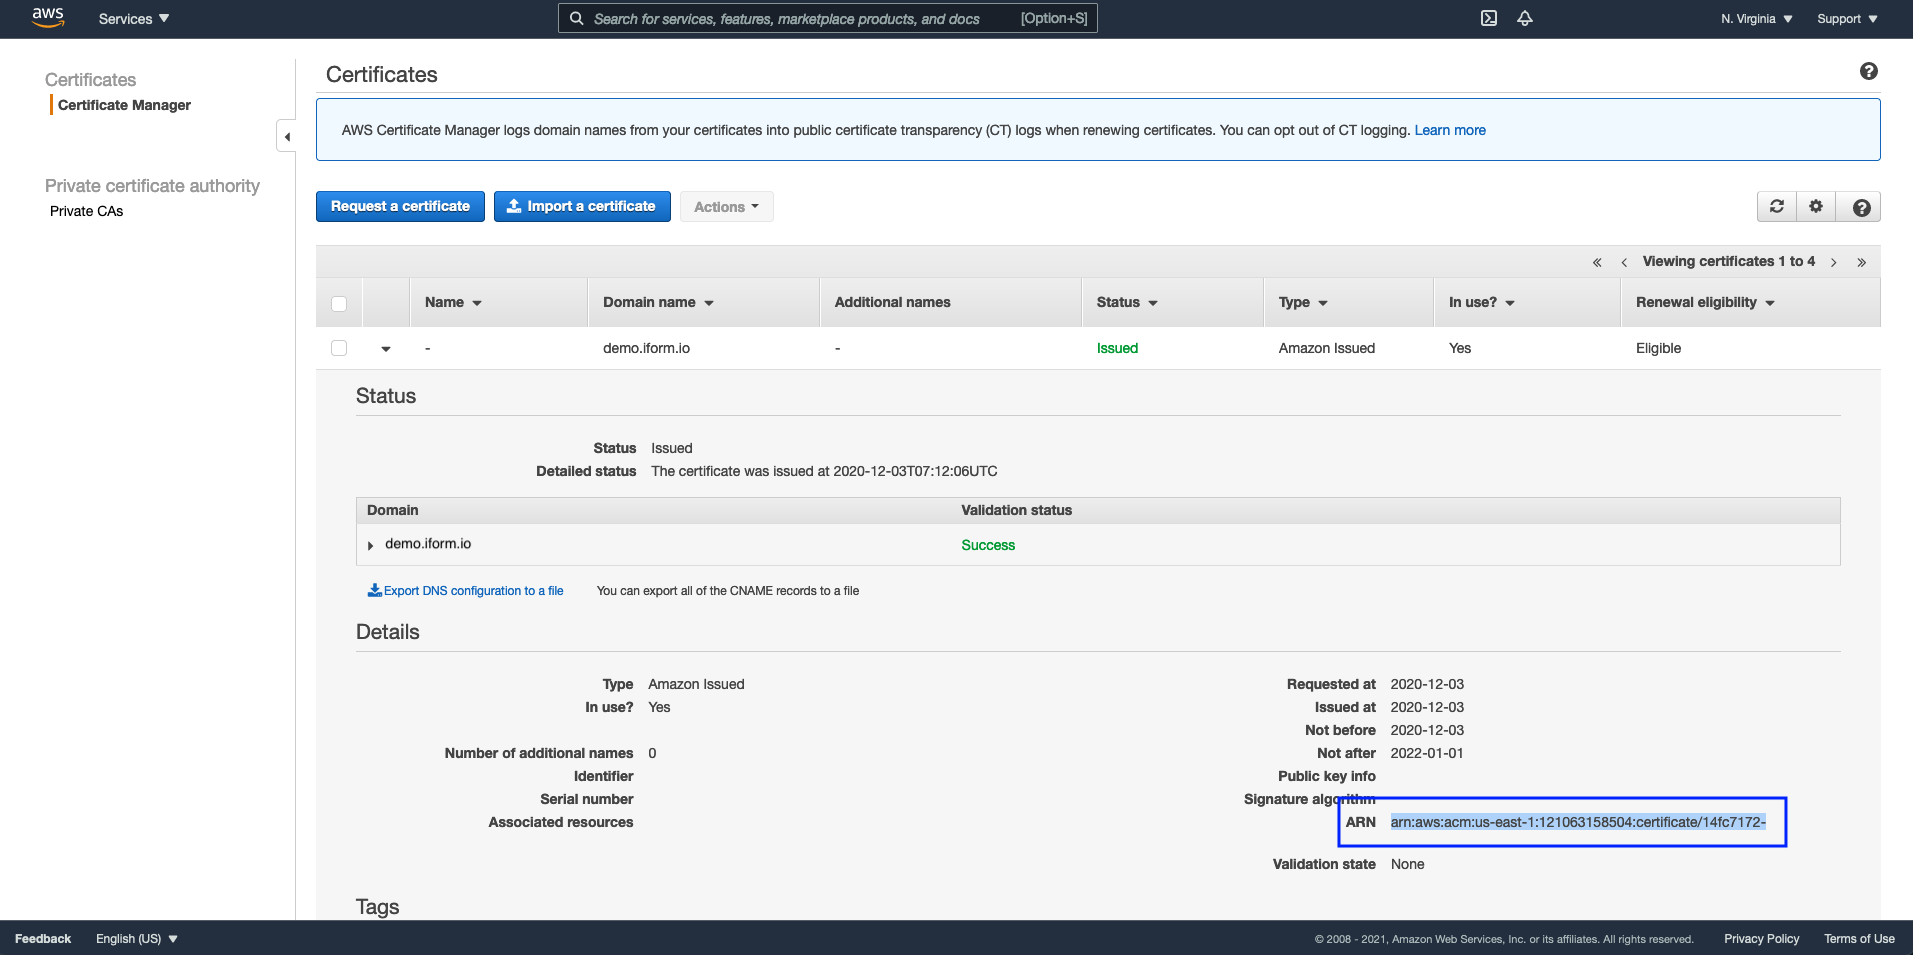The width and height of the screenshot is (1913, 955).
Task: Open the Terms of Use link
Action: (x=1859, y=938)
